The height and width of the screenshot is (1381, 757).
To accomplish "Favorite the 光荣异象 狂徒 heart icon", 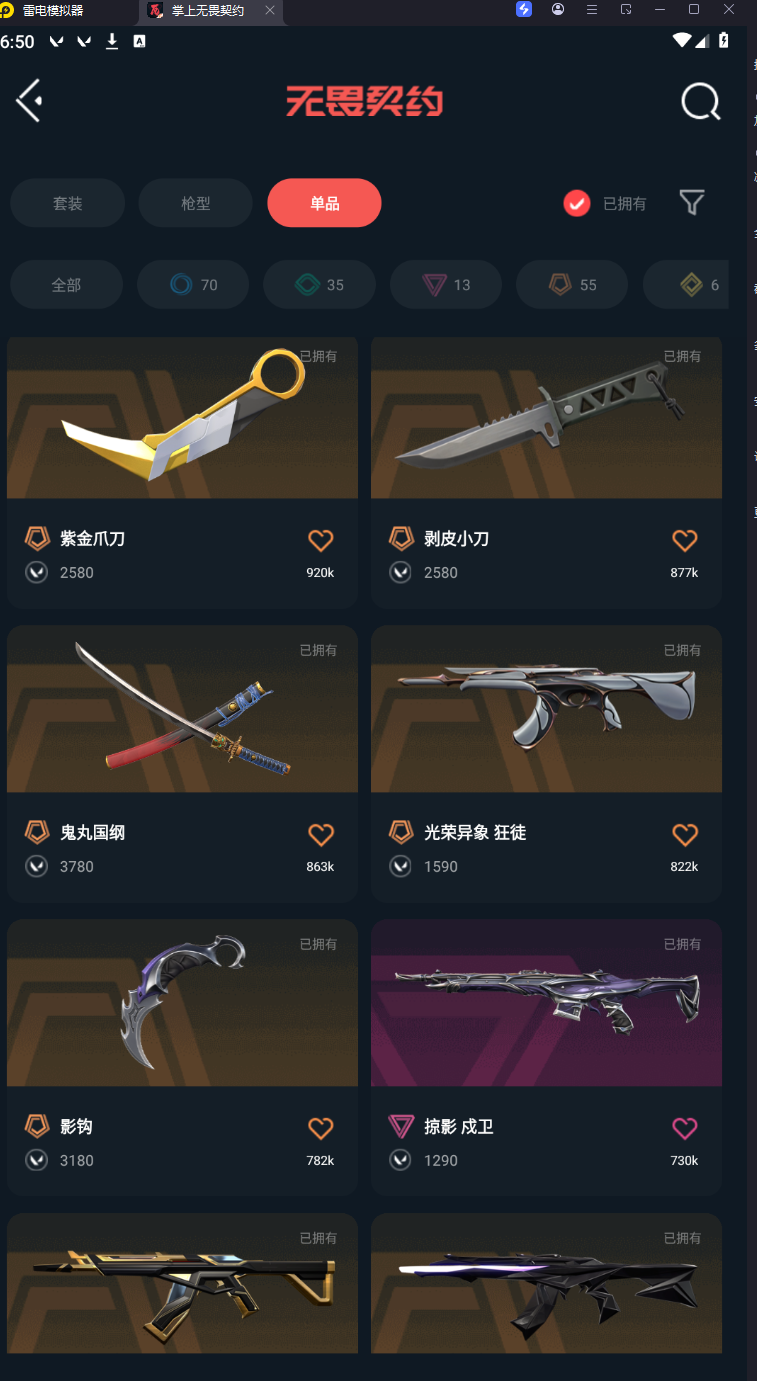I will tap(684, 835).
